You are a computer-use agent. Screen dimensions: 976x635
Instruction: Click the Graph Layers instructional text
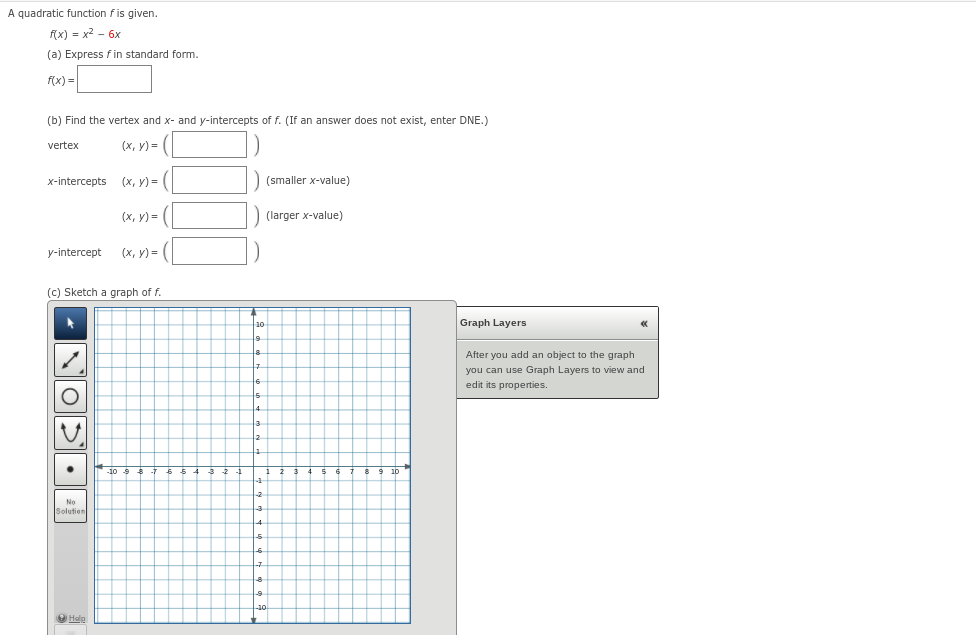[555, 368]
